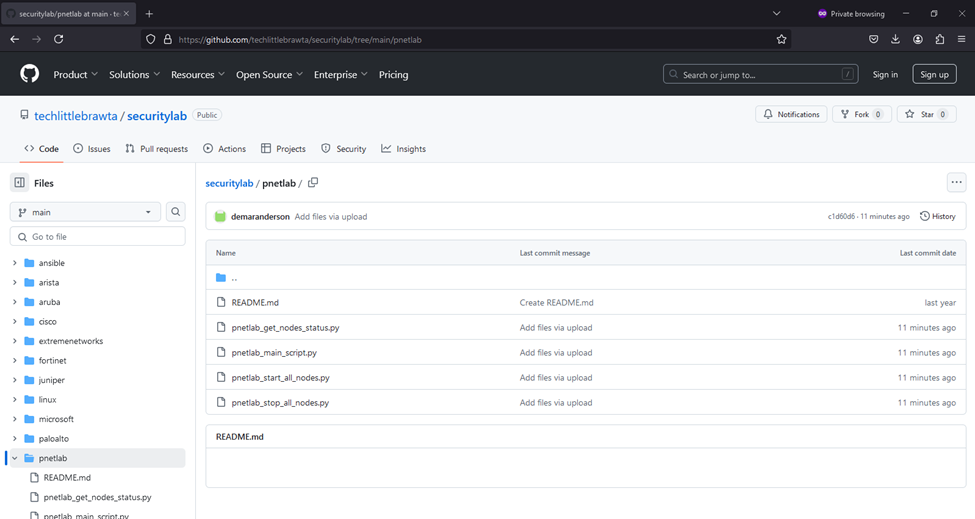Open the Product menu
Image resolution: width=975 pixels, height=519 pixels.
click(75, 75)
